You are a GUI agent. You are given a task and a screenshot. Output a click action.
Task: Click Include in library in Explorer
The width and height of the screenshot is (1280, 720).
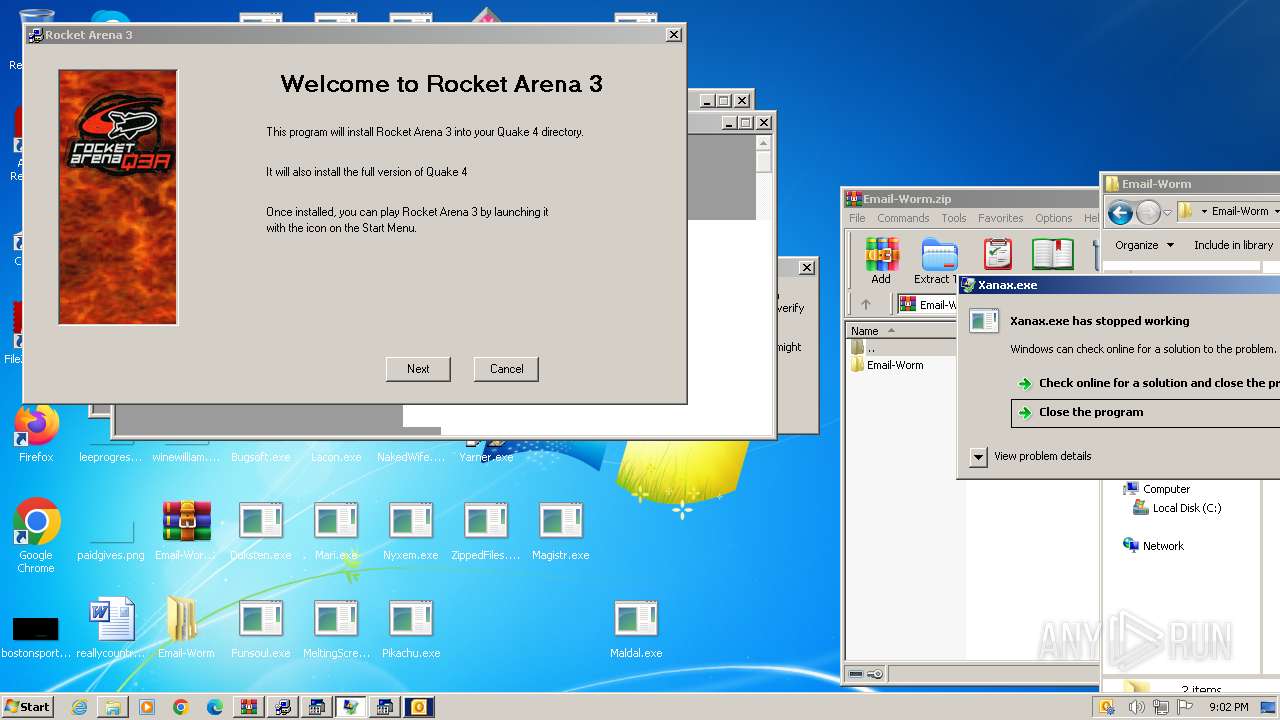coord(1233,245)
